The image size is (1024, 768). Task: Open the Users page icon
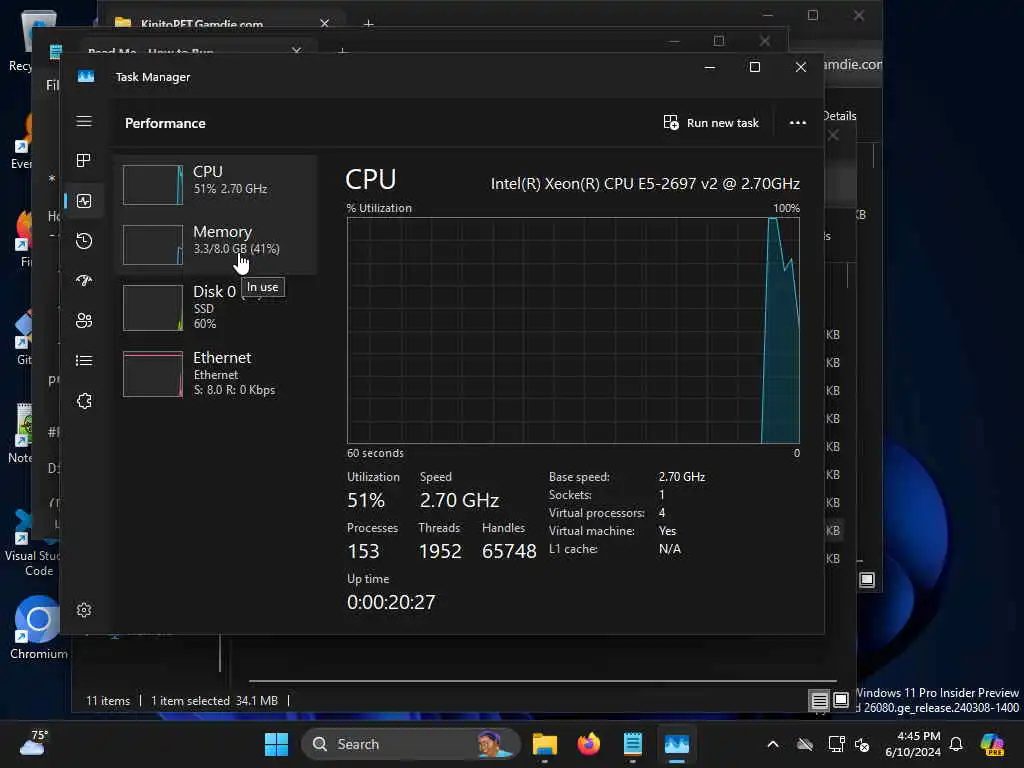pyautogui.click(x=84, y=321)
